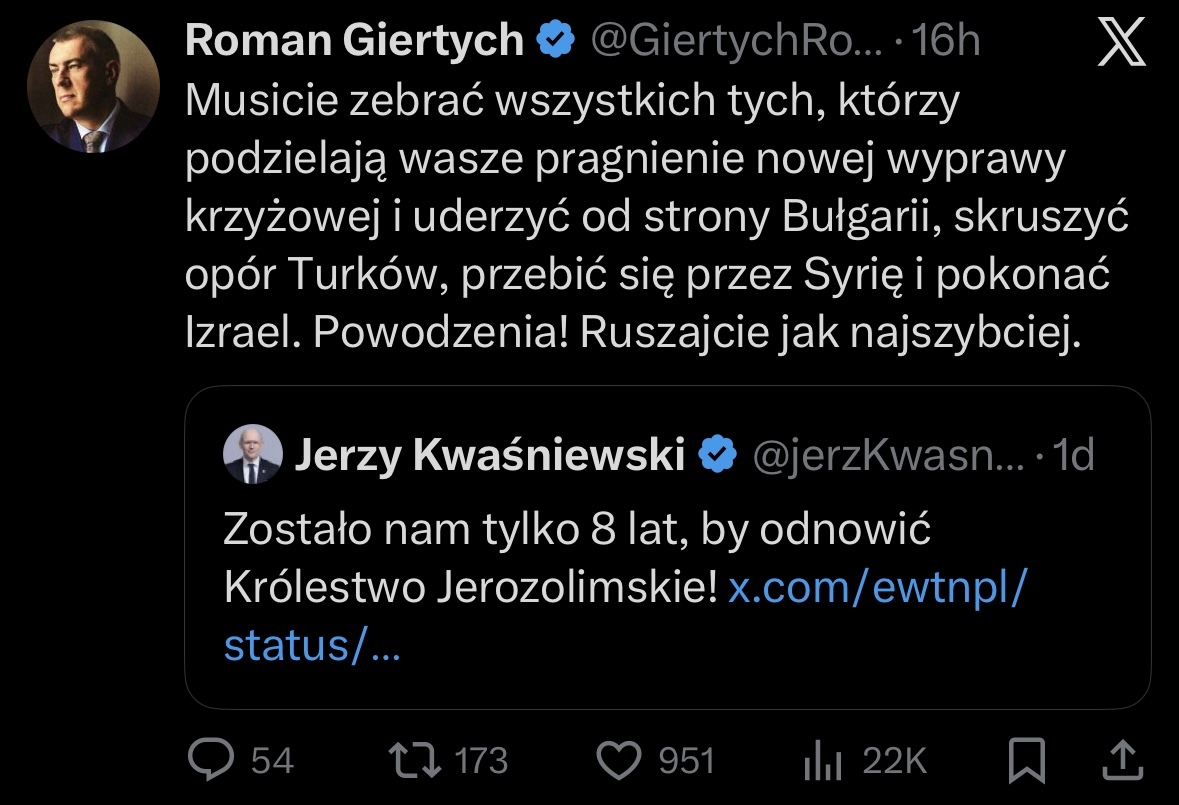
Task: Open the view analytics bar-chart icon
Action: (821, 762)
